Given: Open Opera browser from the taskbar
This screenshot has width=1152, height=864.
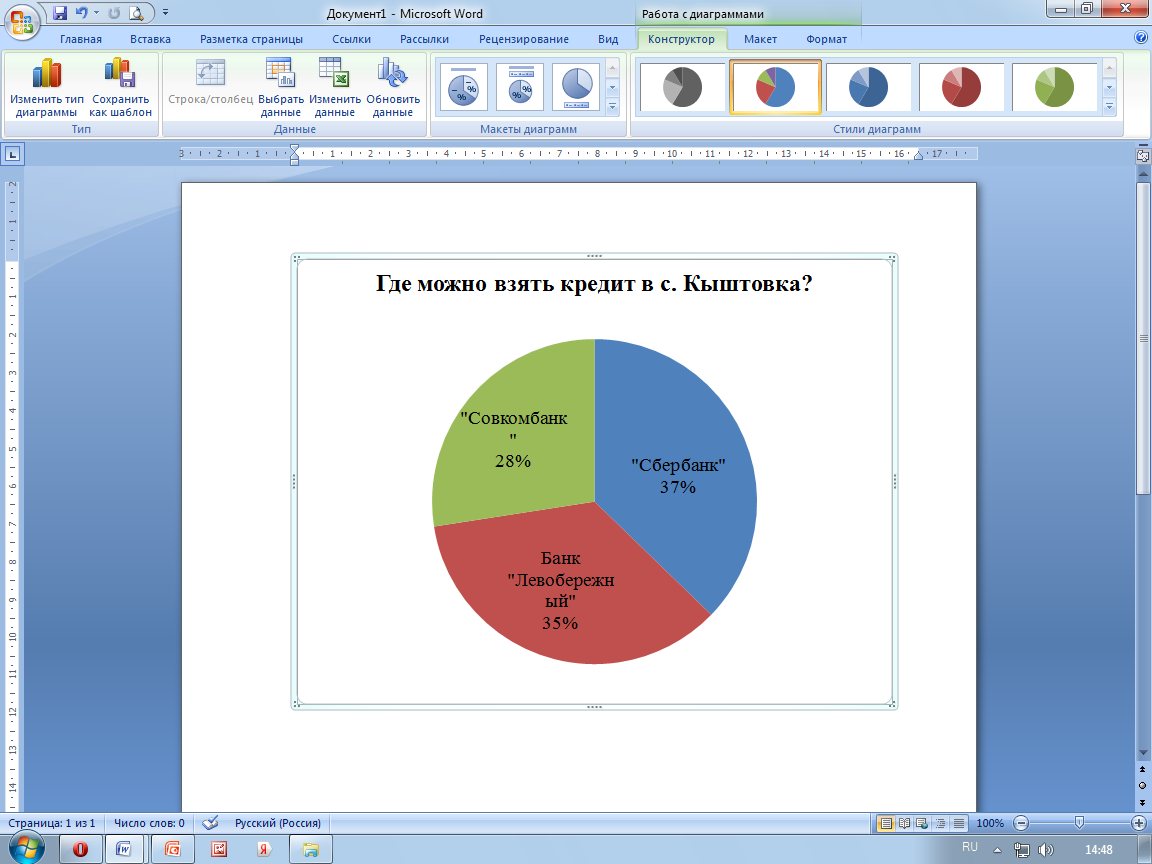Looking at the screenshot, I should click(x=80, y=849).
